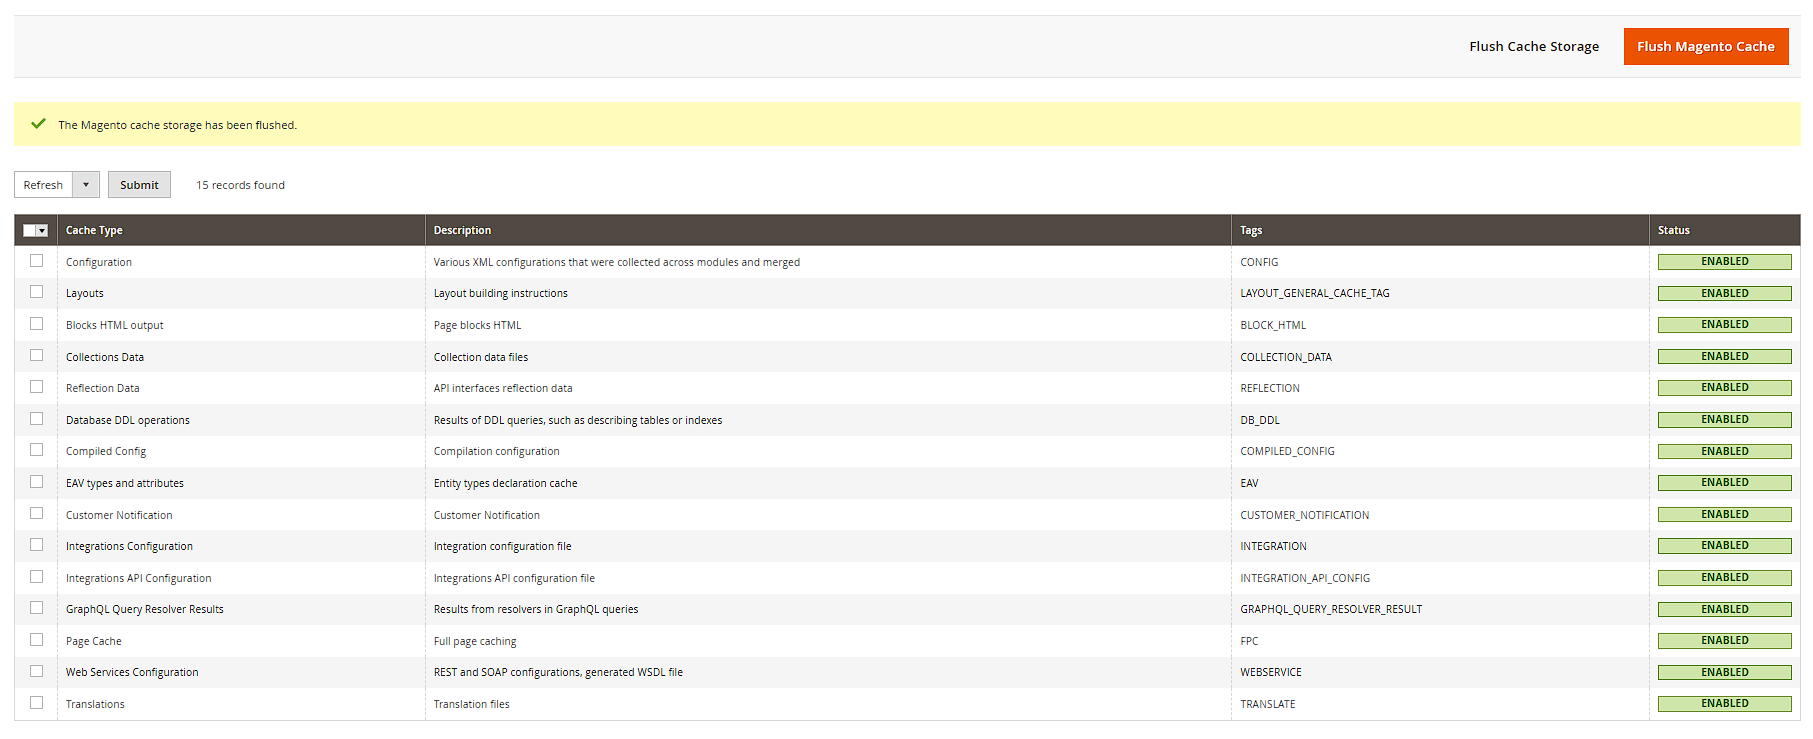Click the 'COLLECTION_DATA' tag
Screen dimensions: 1813x739
[1286, 357]
